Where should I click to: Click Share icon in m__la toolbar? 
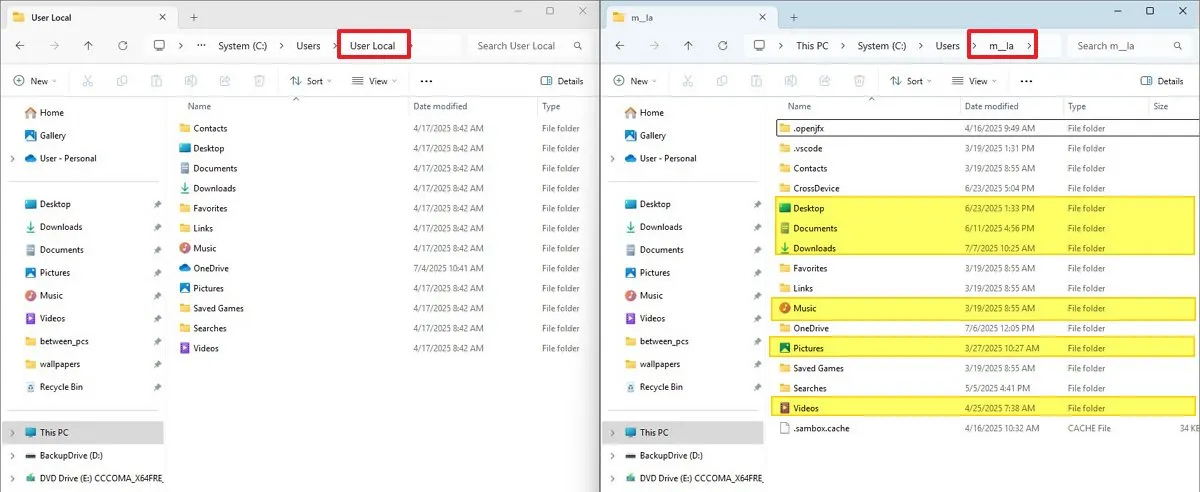[x=824, y=81]
